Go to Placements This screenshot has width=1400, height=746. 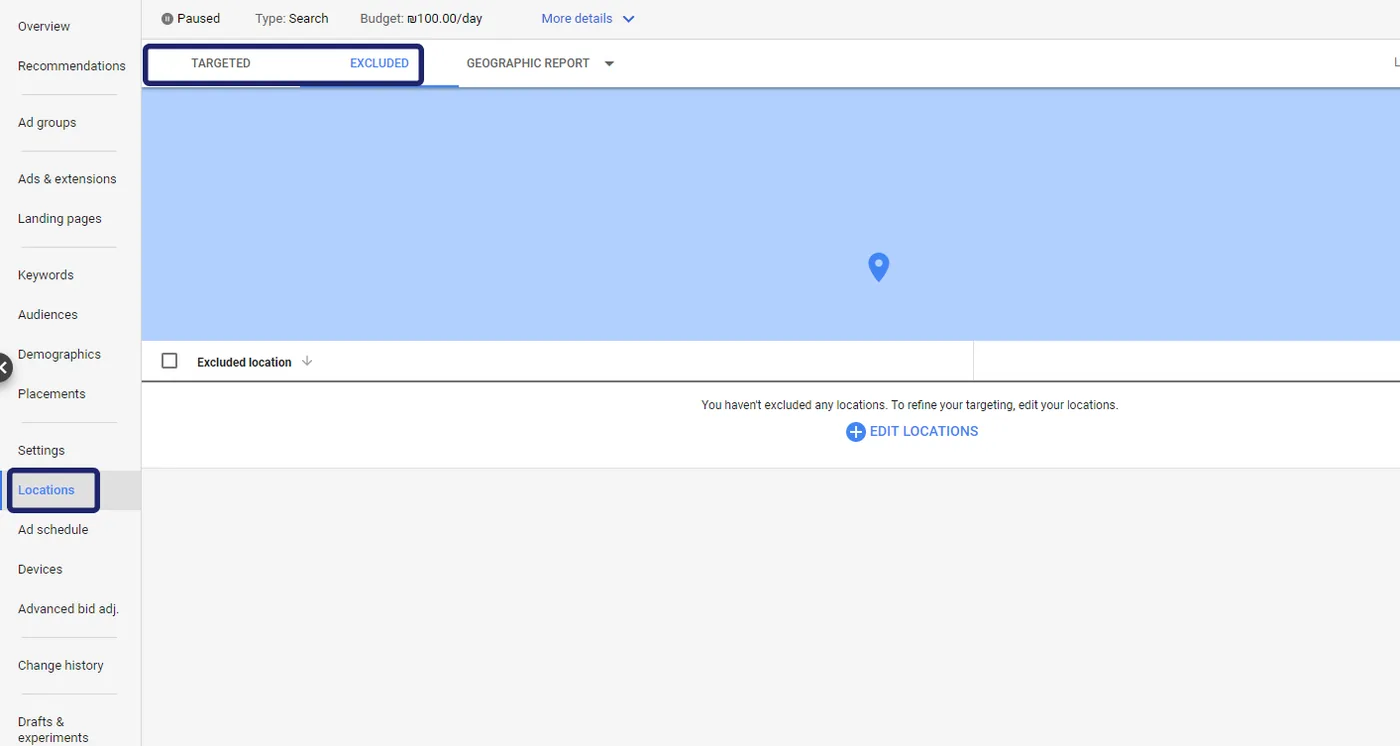(52, 394)
